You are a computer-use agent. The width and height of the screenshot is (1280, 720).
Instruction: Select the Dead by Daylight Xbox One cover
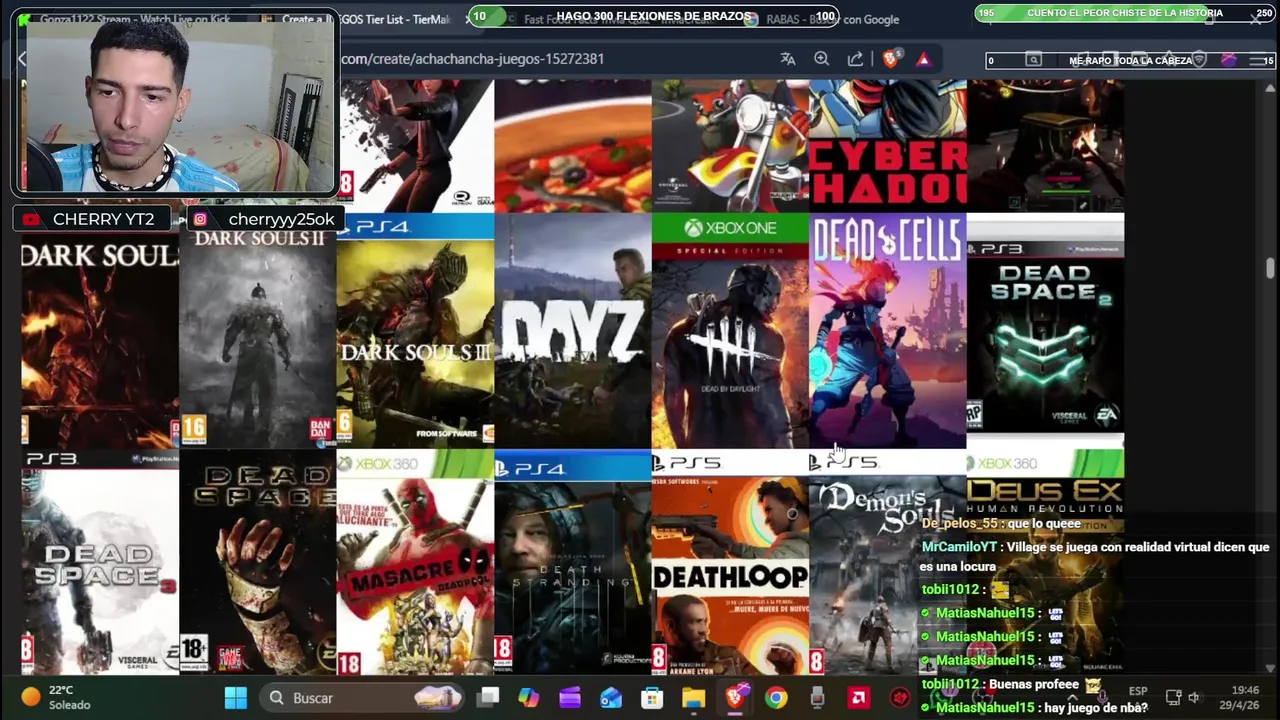[x=730, y=331]
